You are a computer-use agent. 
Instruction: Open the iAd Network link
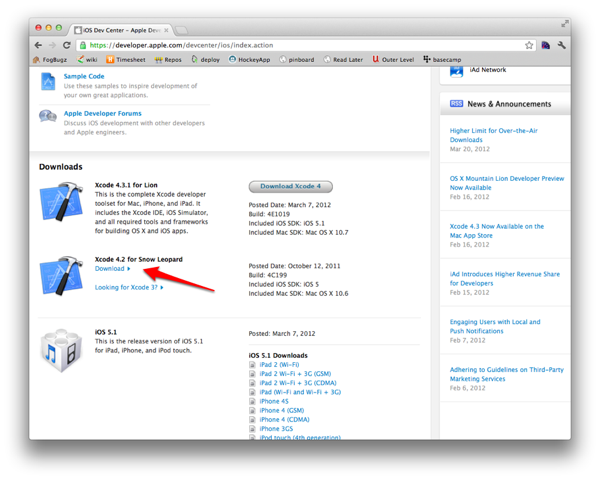(488, 70)
